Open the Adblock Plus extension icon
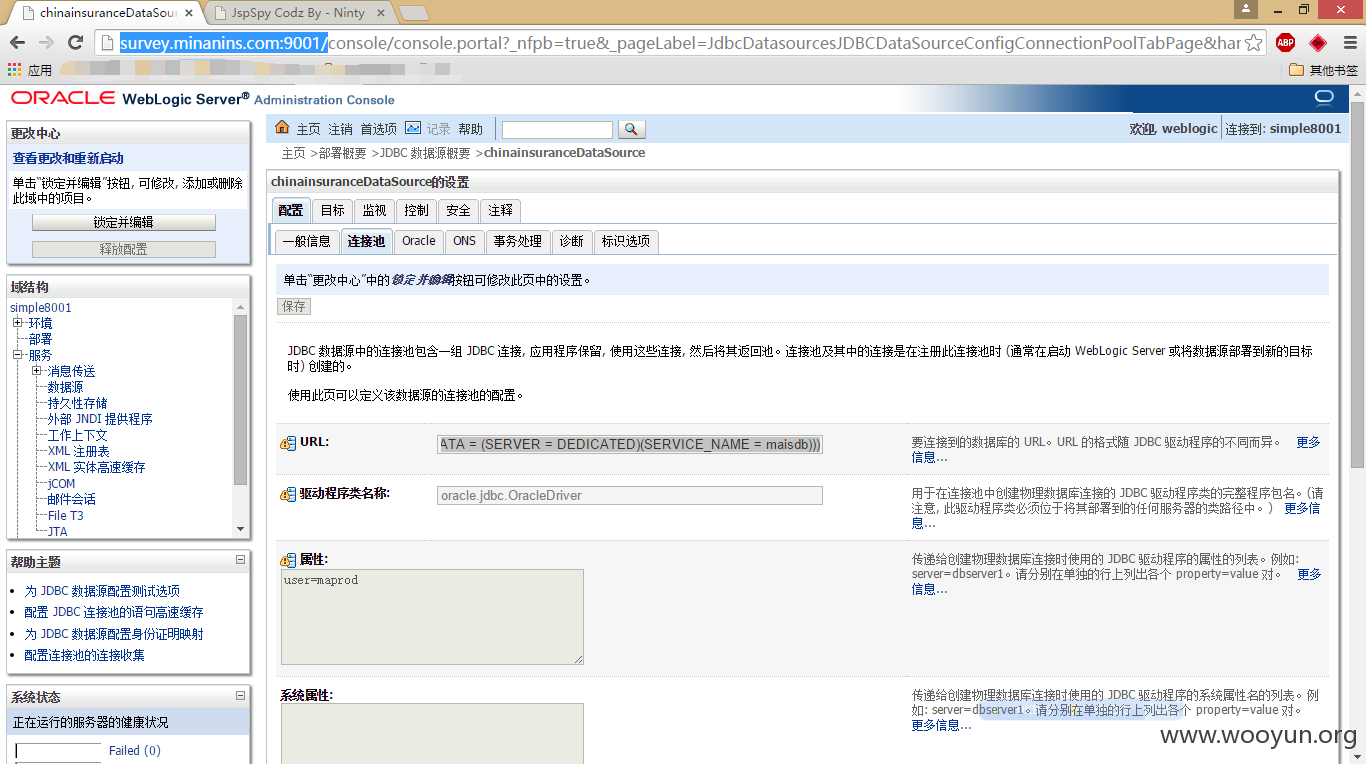This screenshot has width=1366, height=764. pos(1285,43)
